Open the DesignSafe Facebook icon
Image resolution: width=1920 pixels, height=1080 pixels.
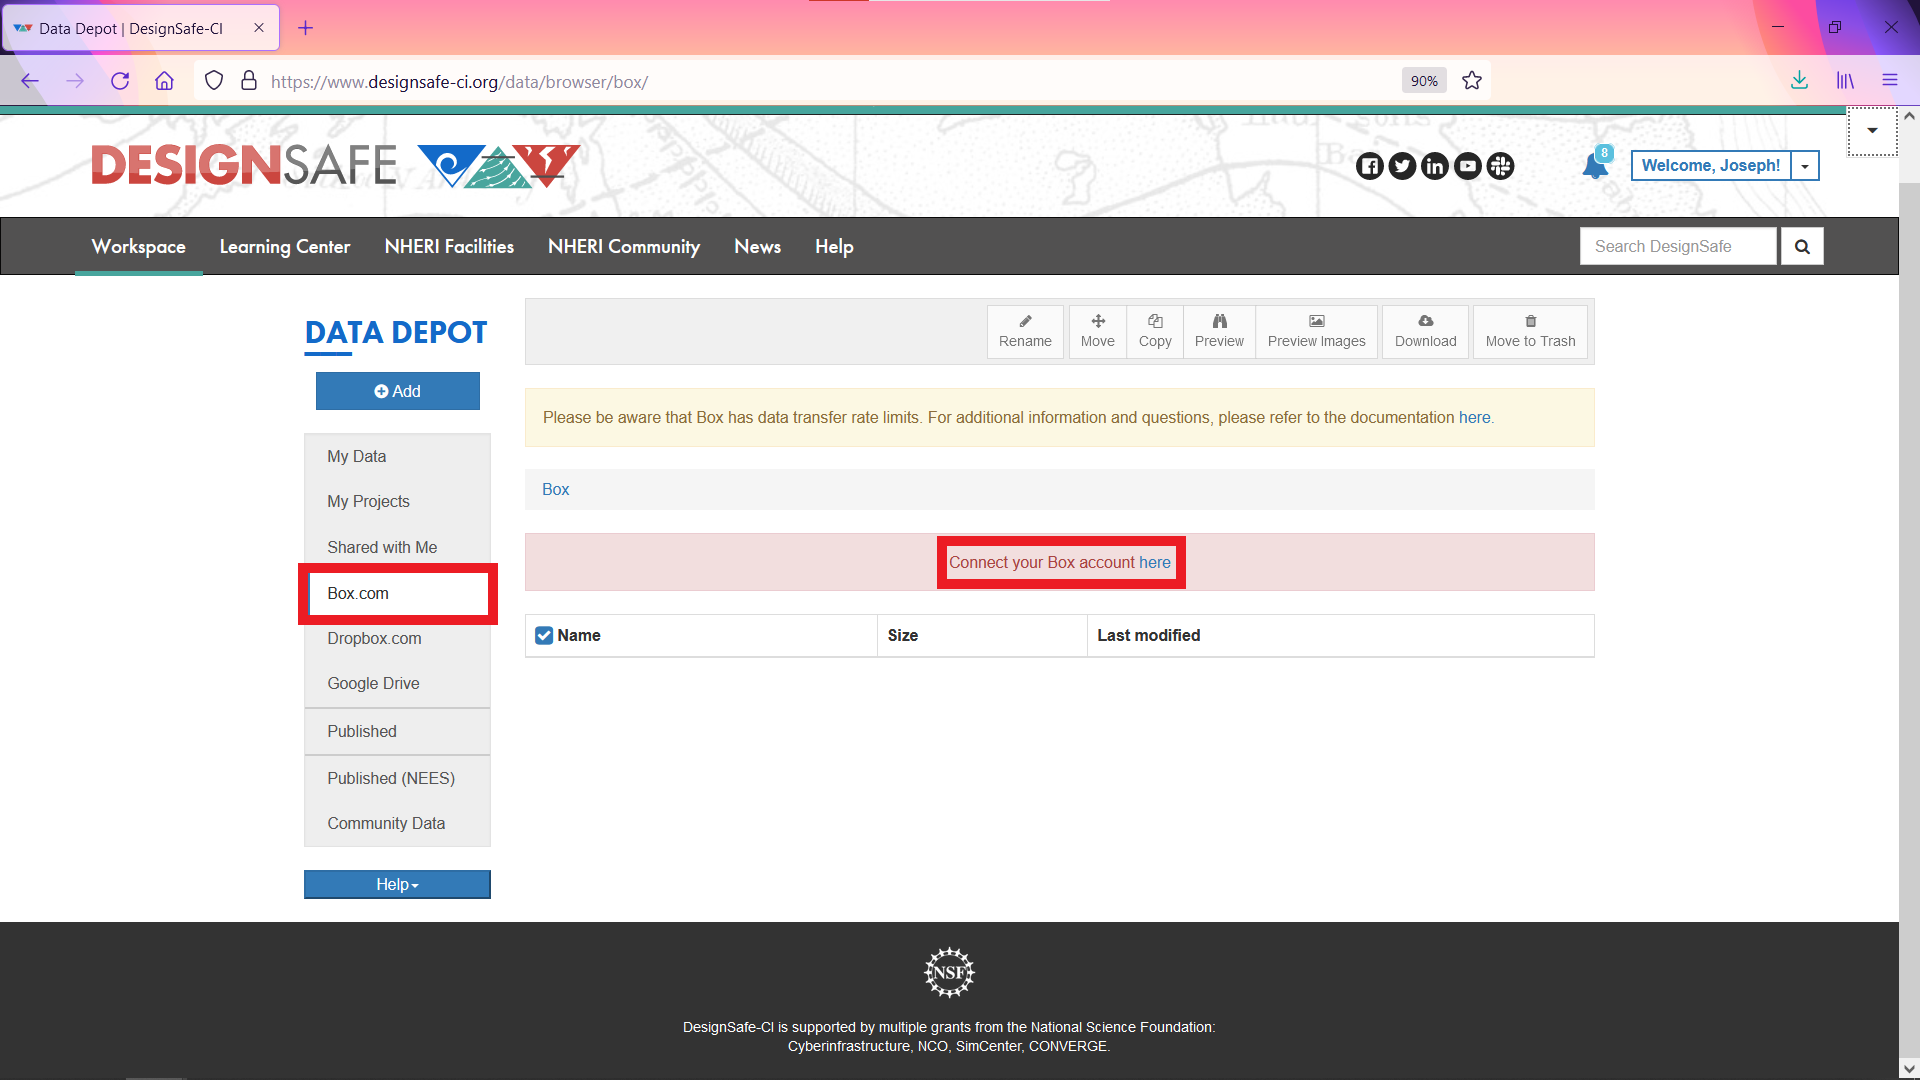pos(1369,166)
